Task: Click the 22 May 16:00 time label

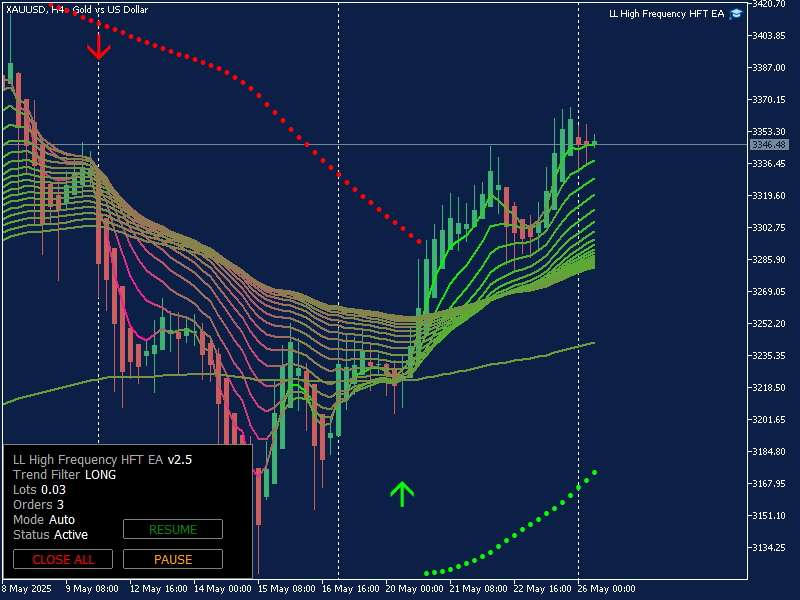Action: click(542, 588)
